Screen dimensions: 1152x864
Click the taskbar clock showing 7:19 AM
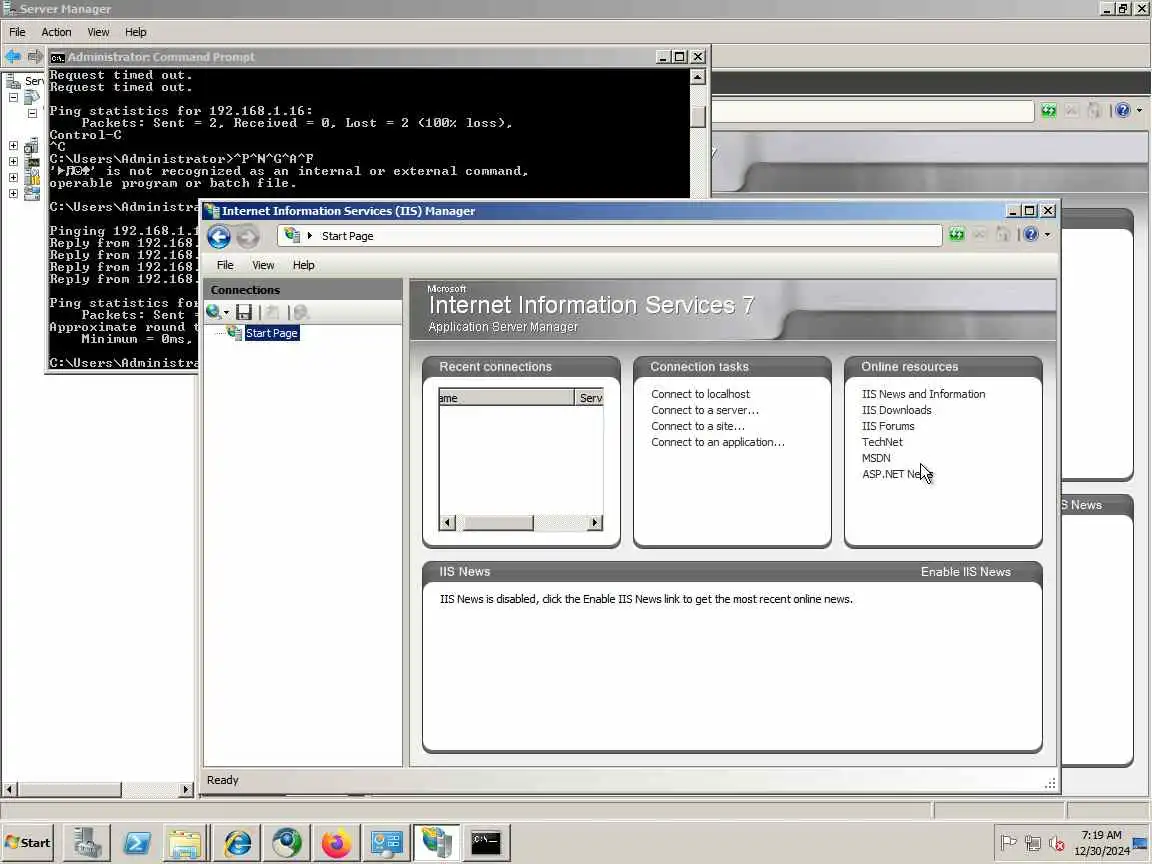1101,835
